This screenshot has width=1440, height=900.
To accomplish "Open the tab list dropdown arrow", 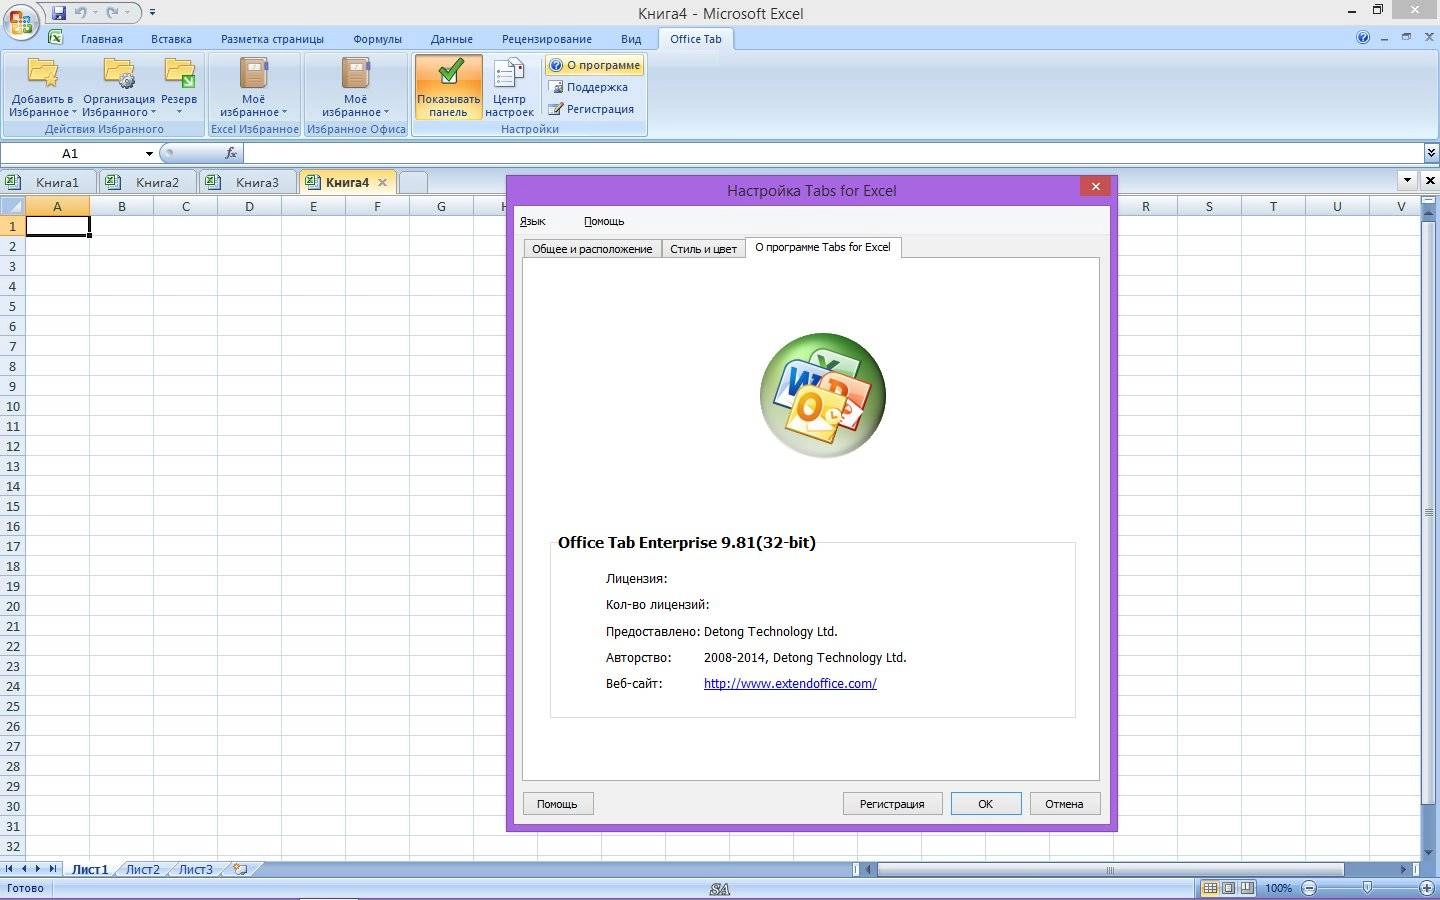I will [x=1407, y=181].
